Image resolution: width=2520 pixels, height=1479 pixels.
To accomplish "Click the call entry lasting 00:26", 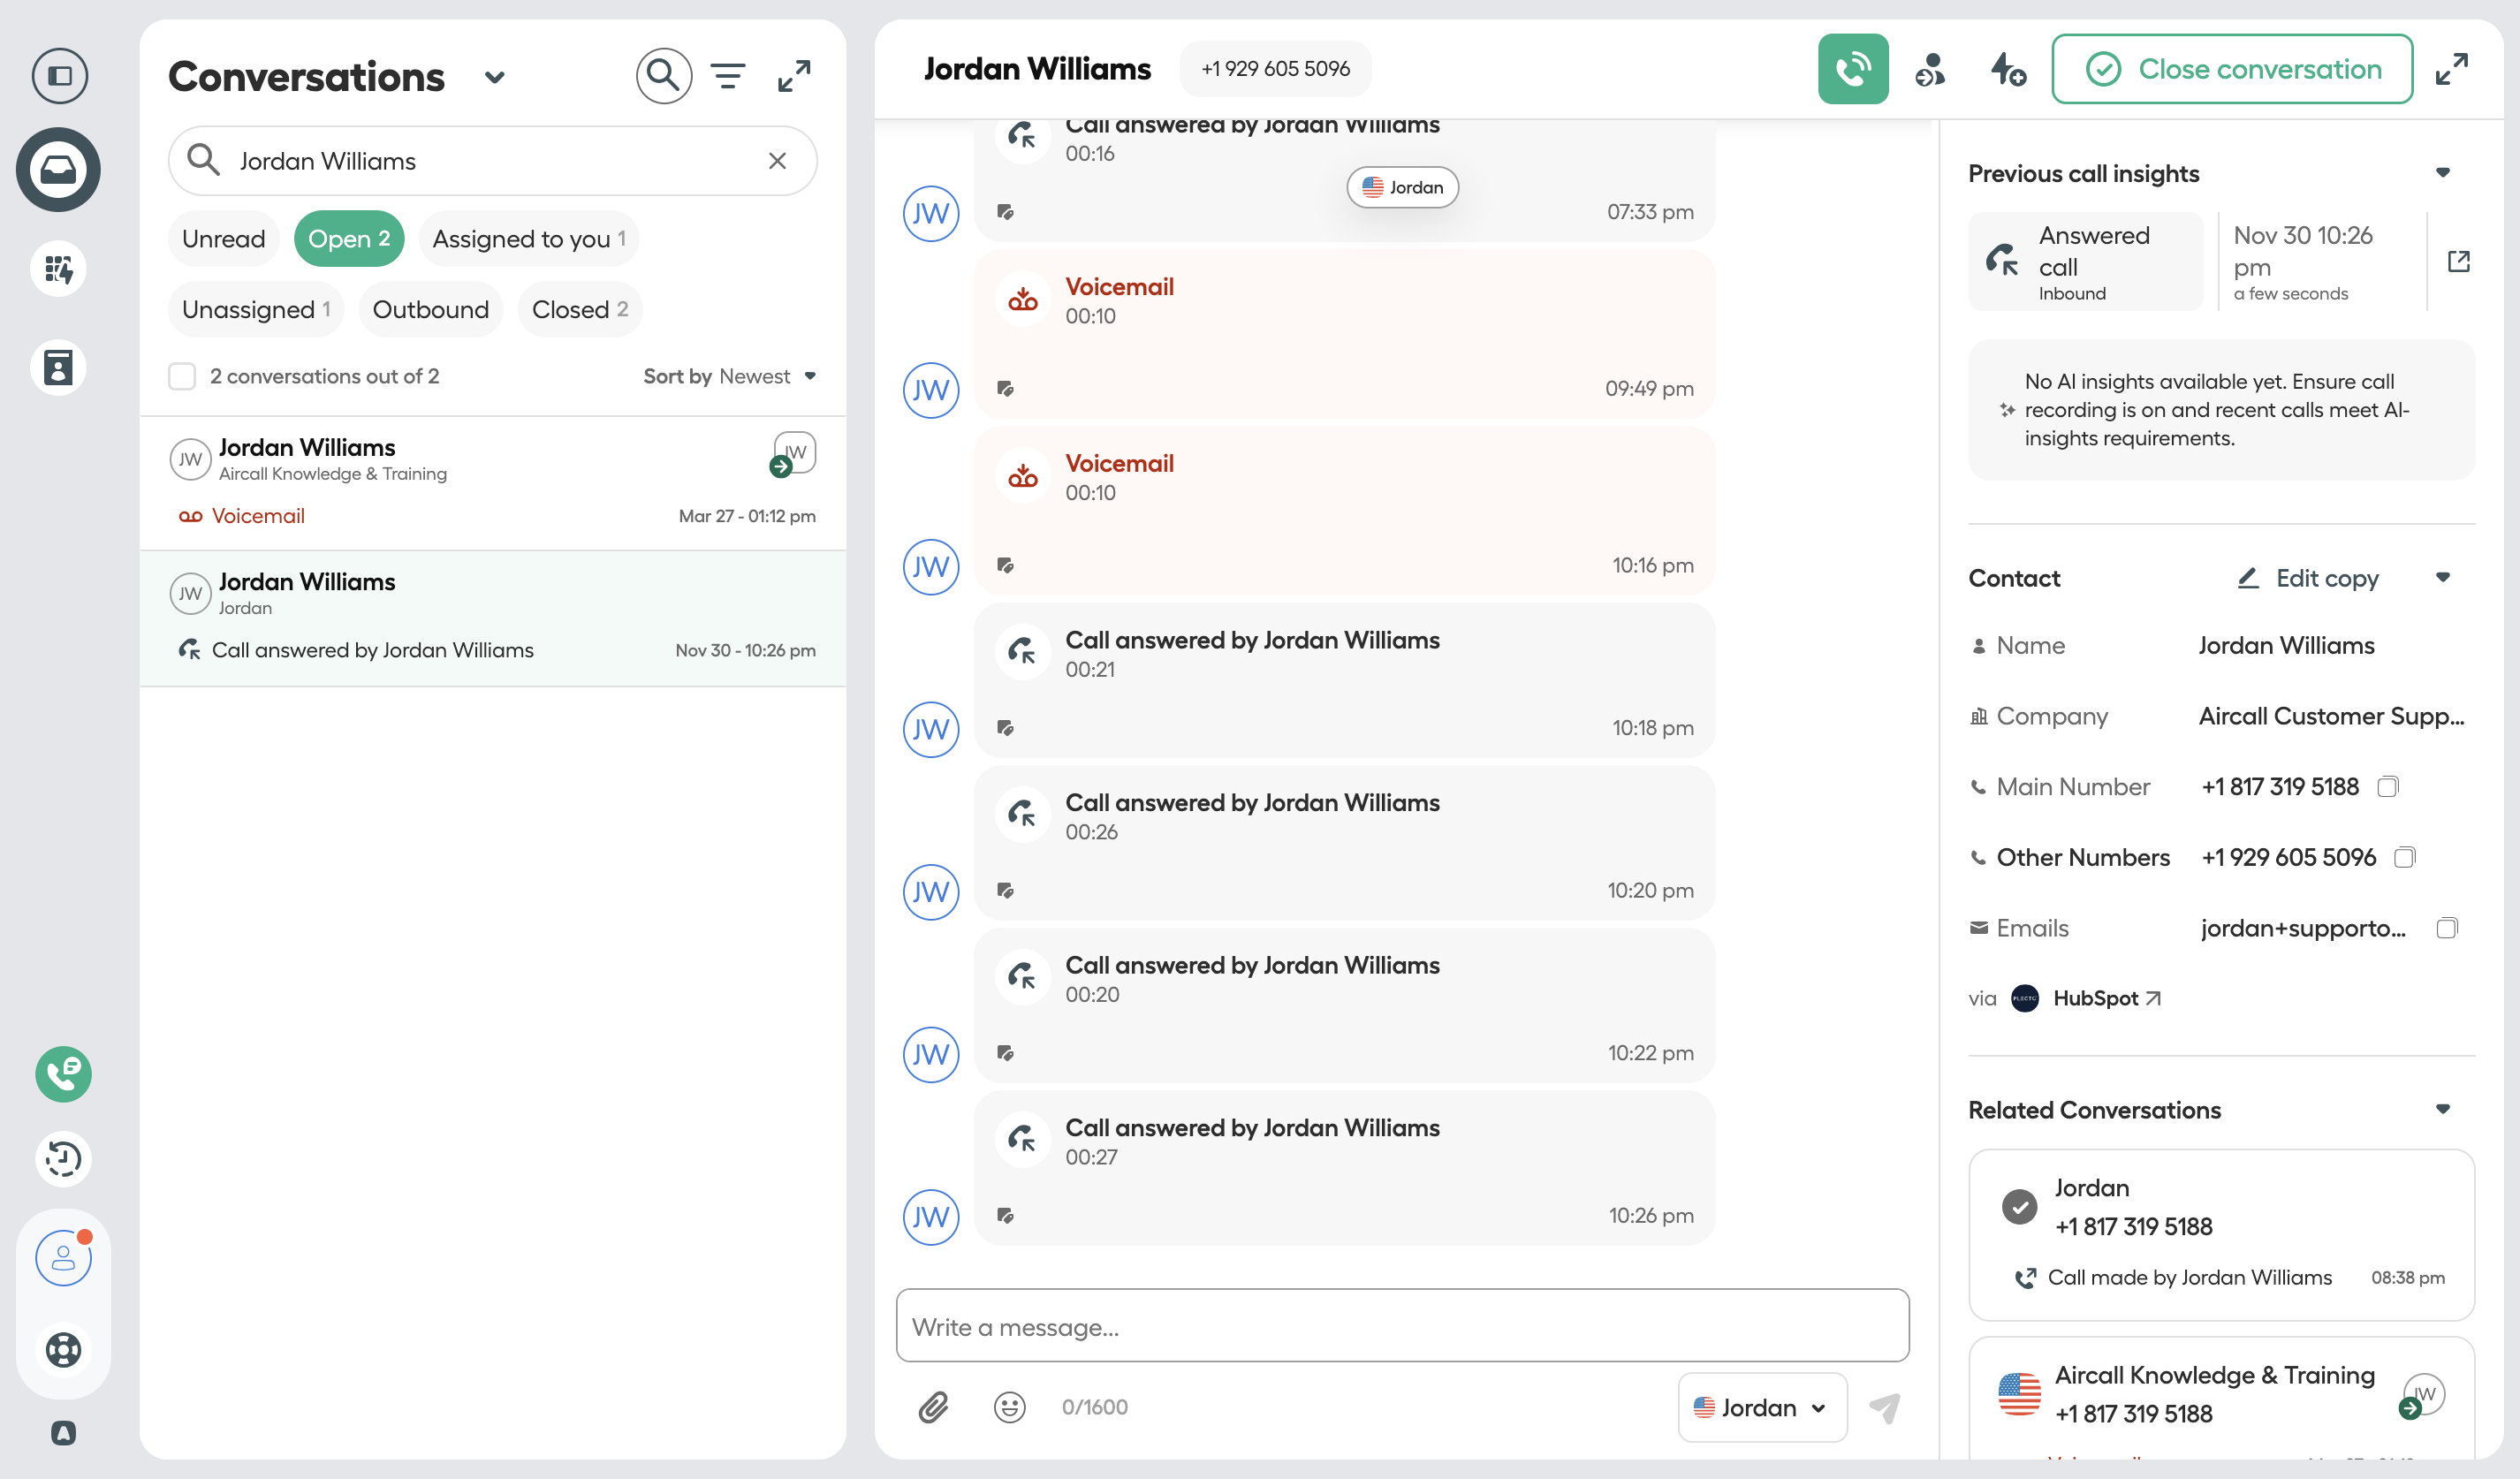I will point(1344,843).
